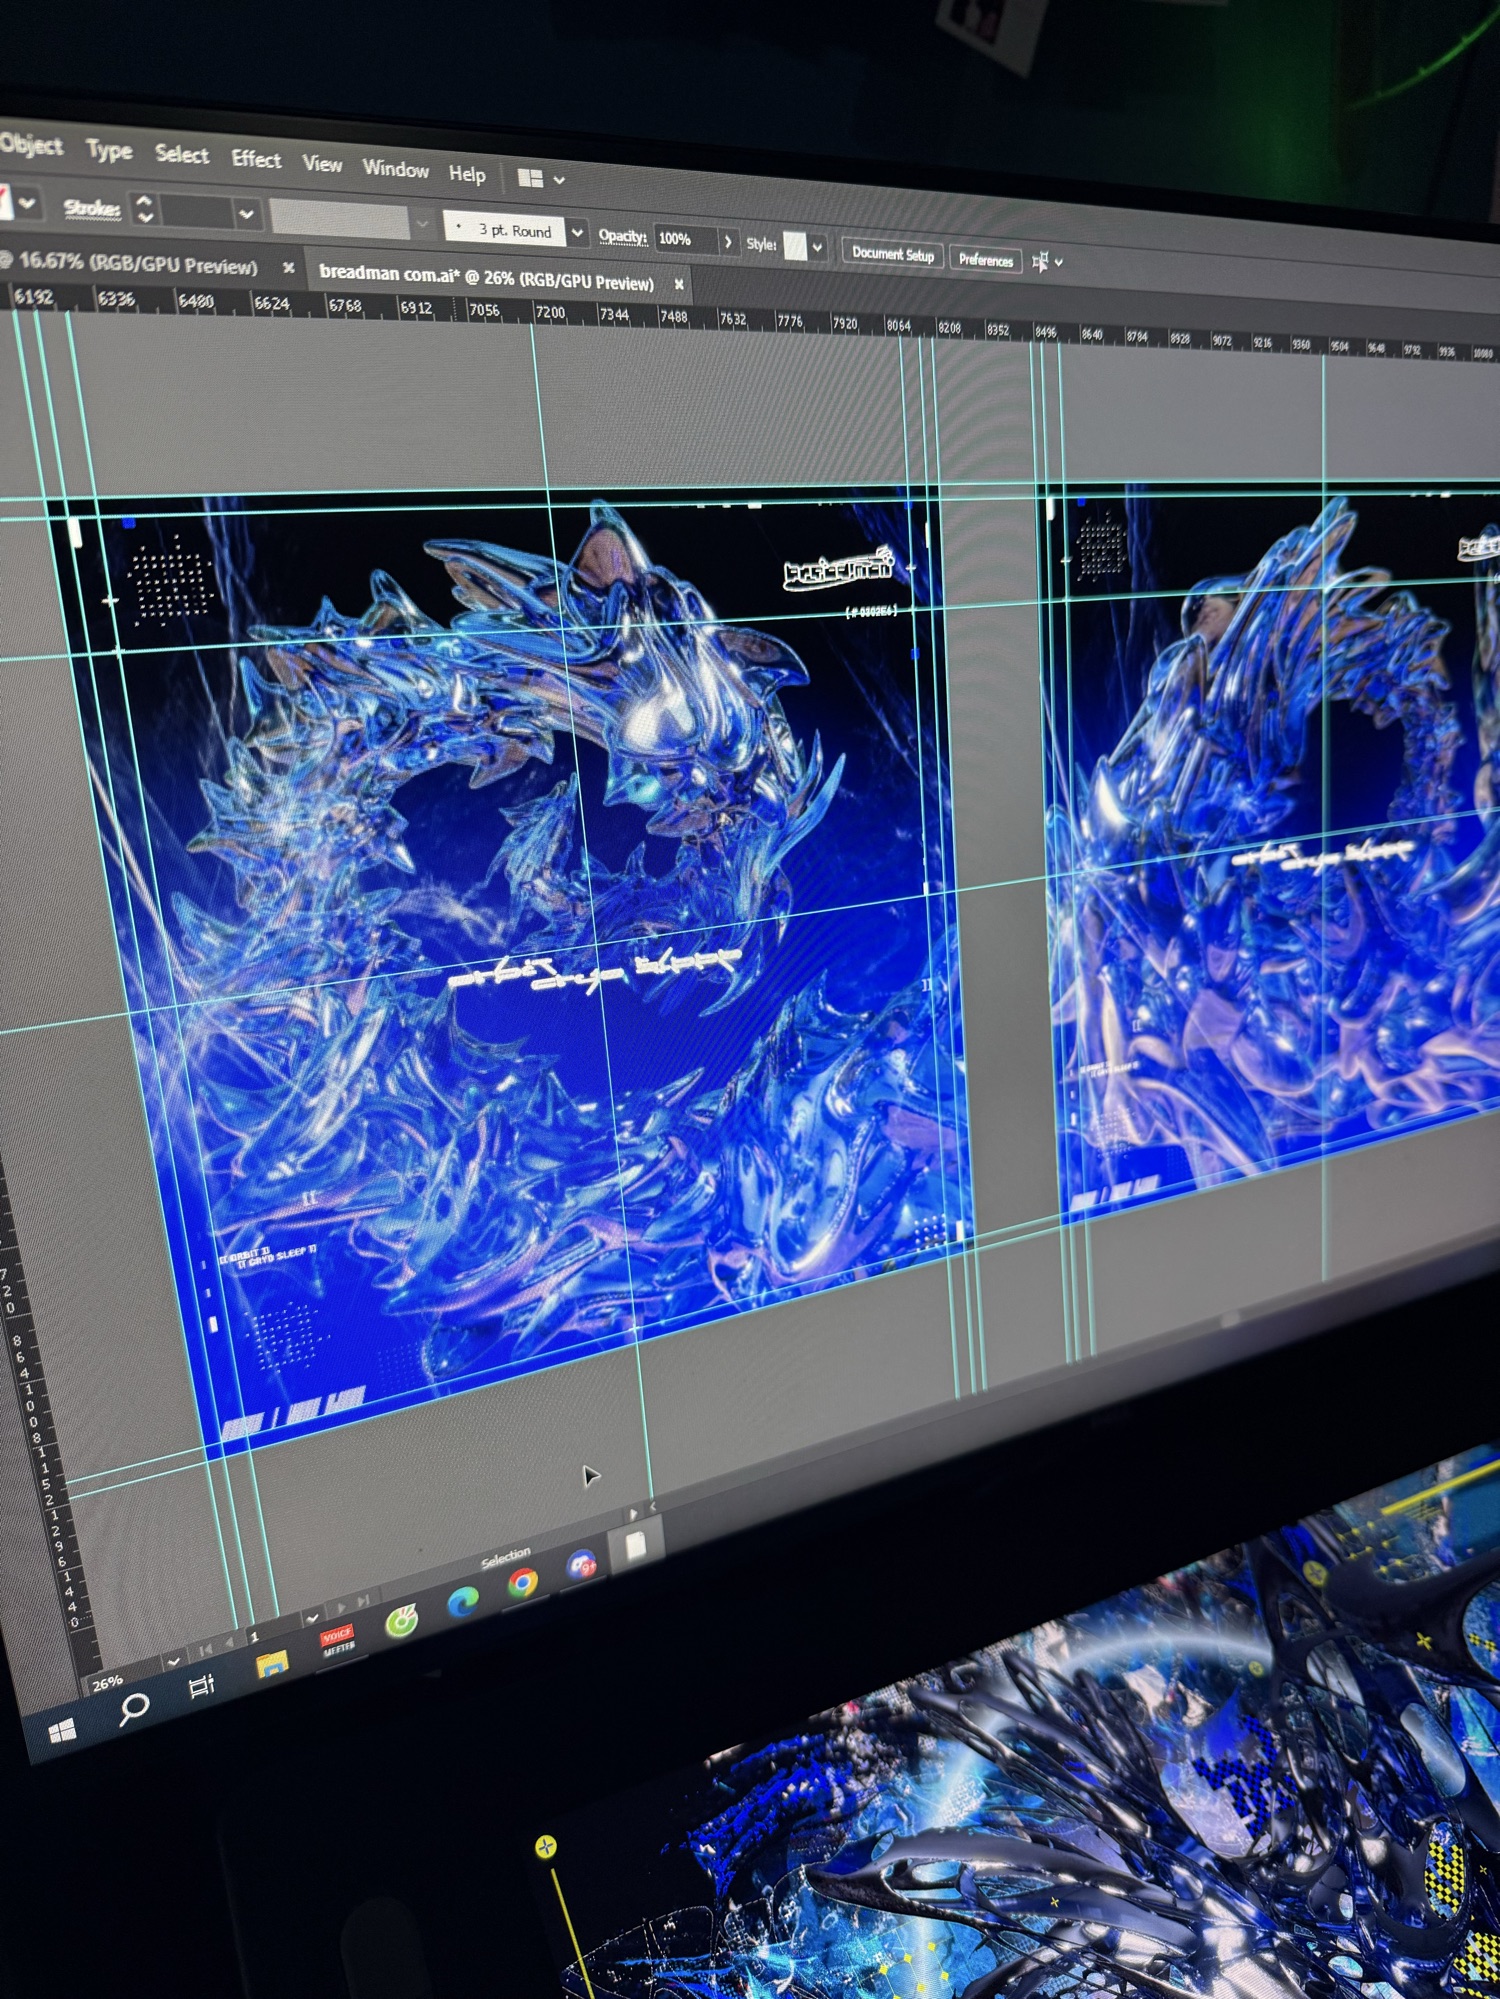Click the Coc Coc browser icon
The height and width of the screenshot is (1999, 1500).
401,1622
